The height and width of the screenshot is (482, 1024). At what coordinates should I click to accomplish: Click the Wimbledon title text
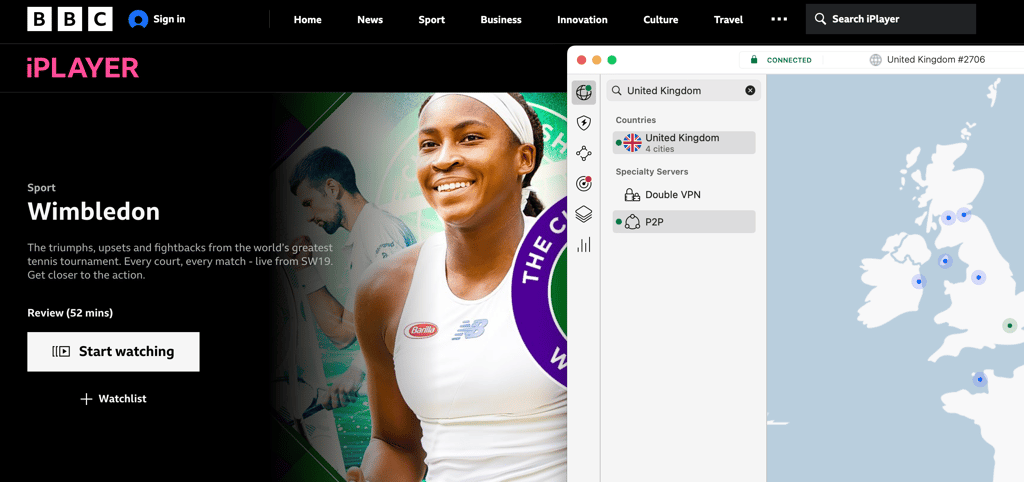coord(93,211)
